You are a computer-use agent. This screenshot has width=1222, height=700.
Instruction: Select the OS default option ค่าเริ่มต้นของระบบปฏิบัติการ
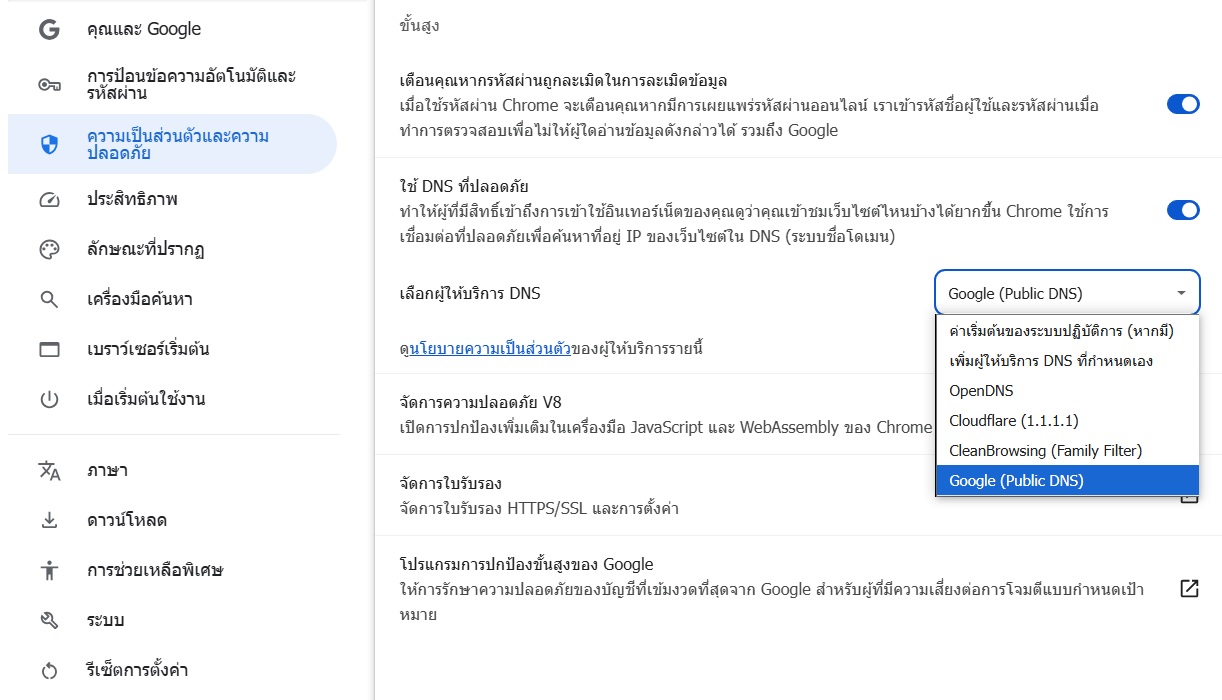click(x=1067, y=331)
